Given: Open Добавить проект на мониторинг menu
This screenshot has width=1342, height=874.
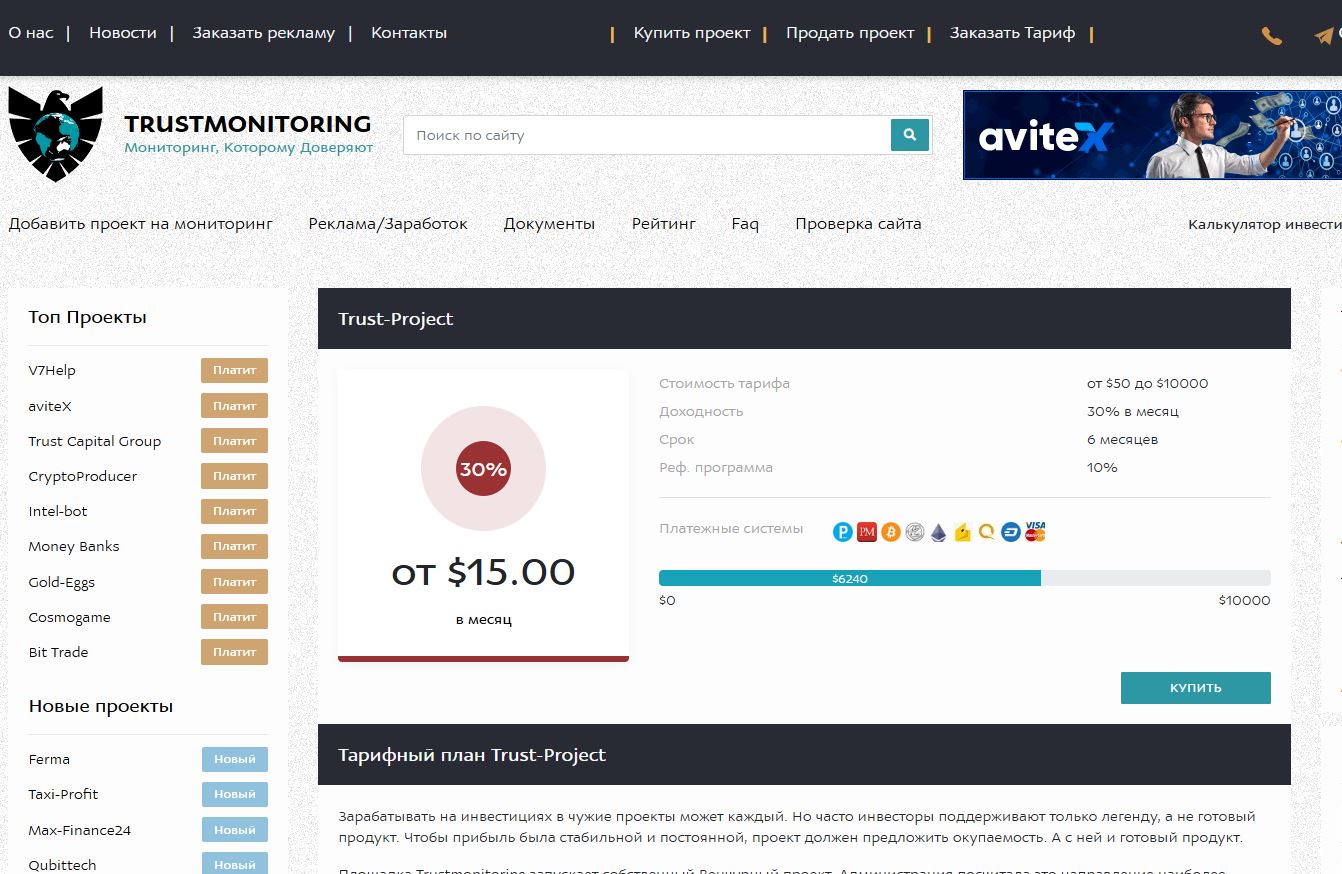Looking at the screenshot, I should (141, 224).
